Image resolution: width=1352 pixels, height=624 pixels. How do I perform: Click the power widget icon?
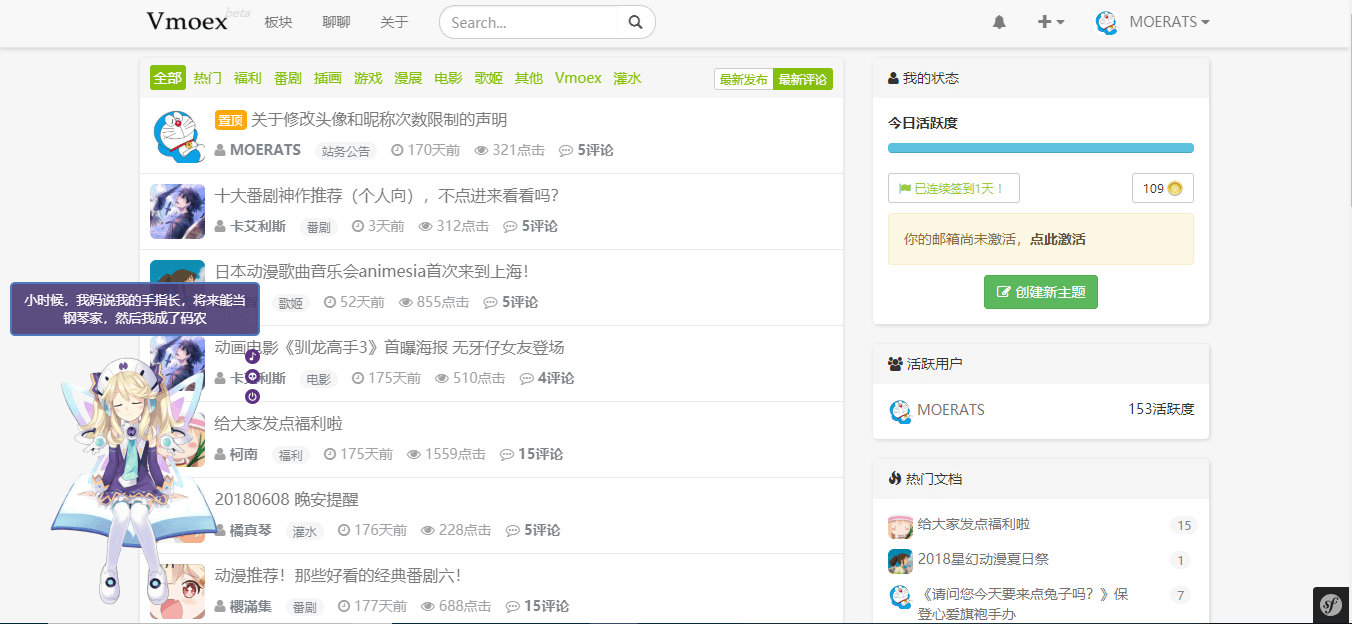(x=252, y=397)
